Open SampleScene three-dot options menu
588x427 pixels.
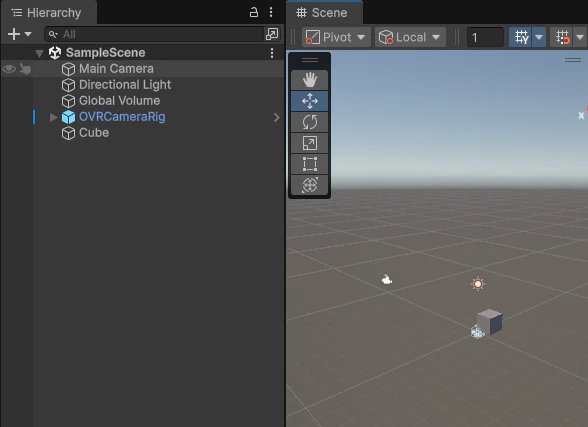click(x=272, y=53)
